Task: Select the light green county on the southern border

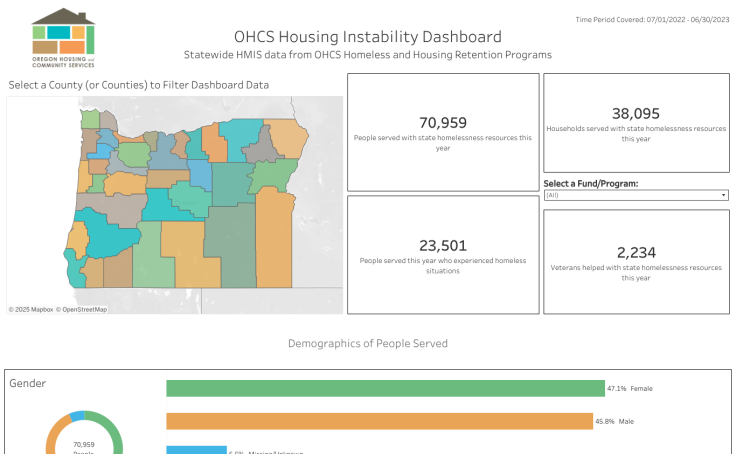Action: pos(150,260)
